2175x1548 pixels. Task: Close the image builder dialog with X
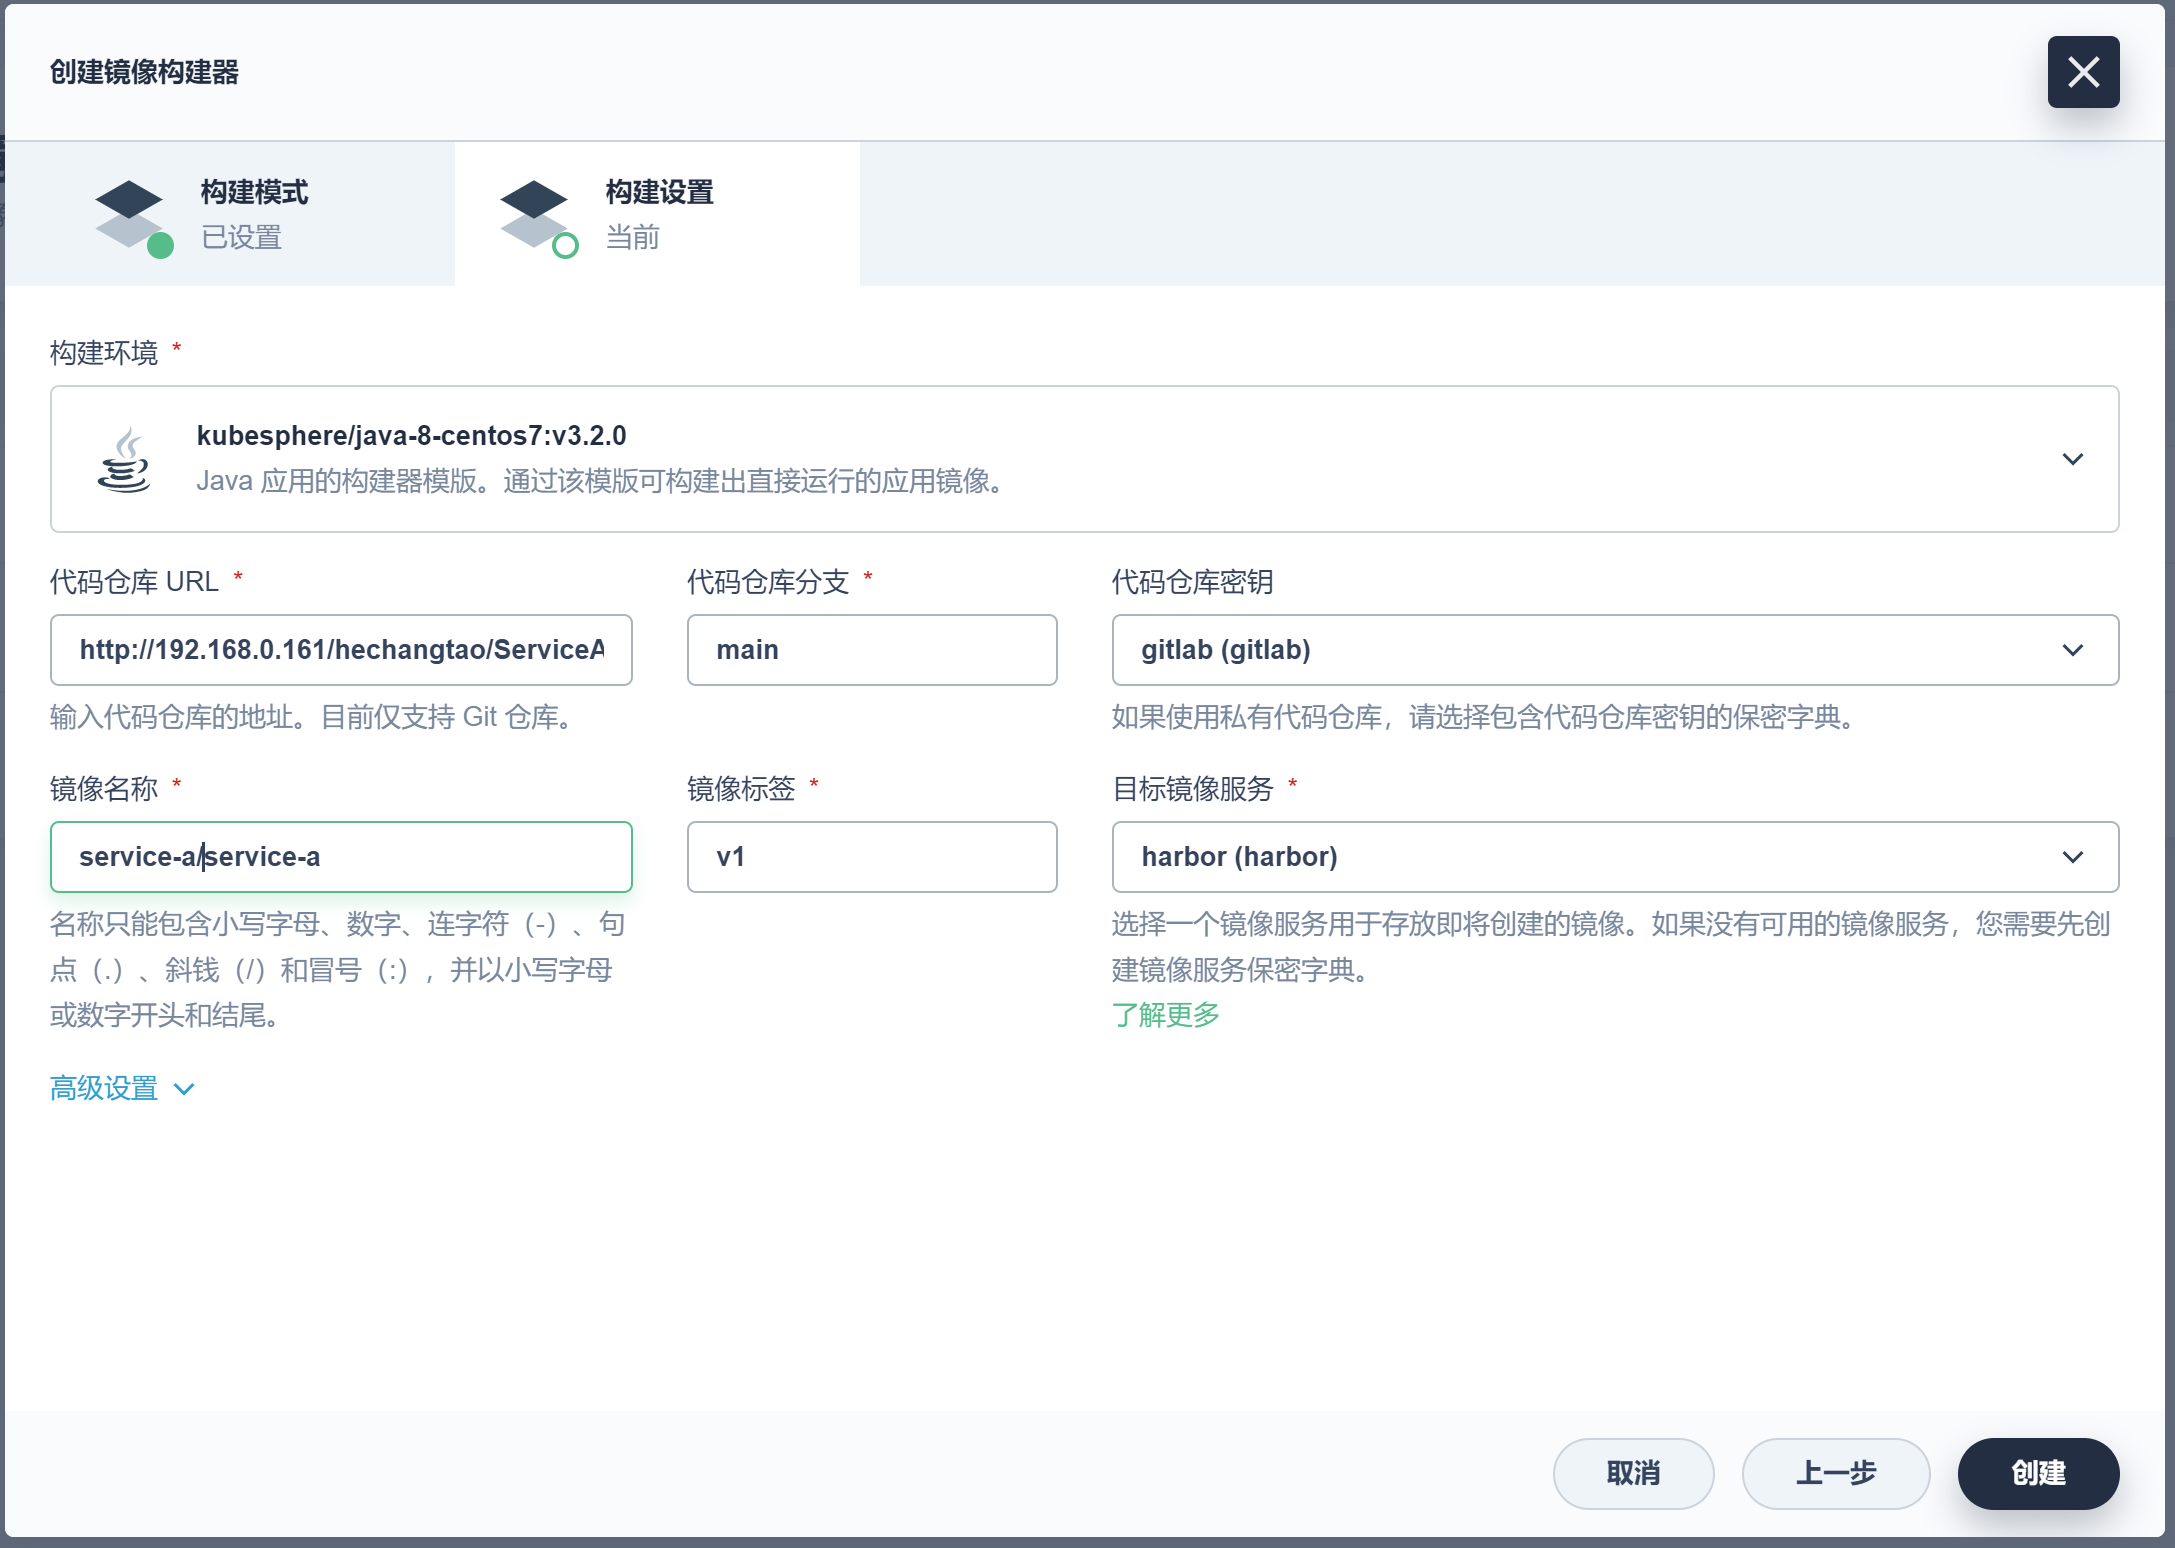[x=2082, y=72]
